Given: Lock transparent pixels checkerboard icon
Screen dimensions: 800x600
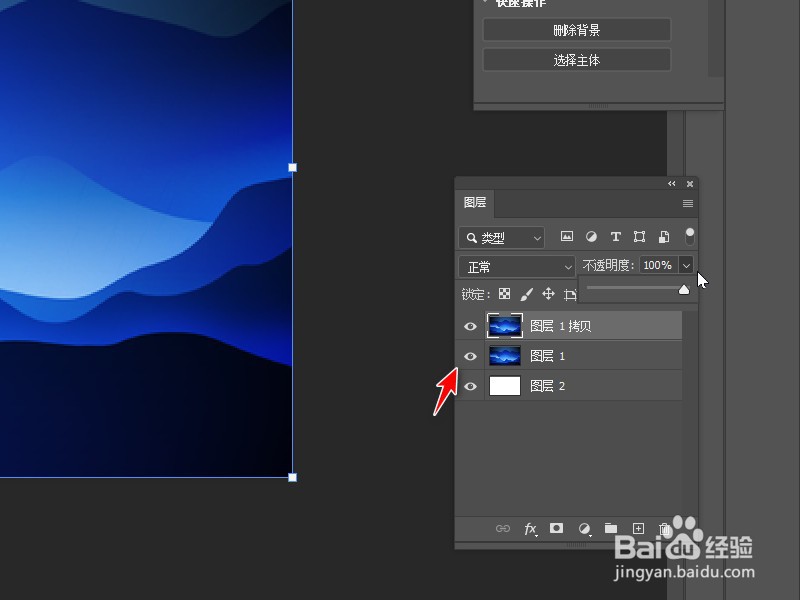Looking at the screenshot, I should coord(504,294).
